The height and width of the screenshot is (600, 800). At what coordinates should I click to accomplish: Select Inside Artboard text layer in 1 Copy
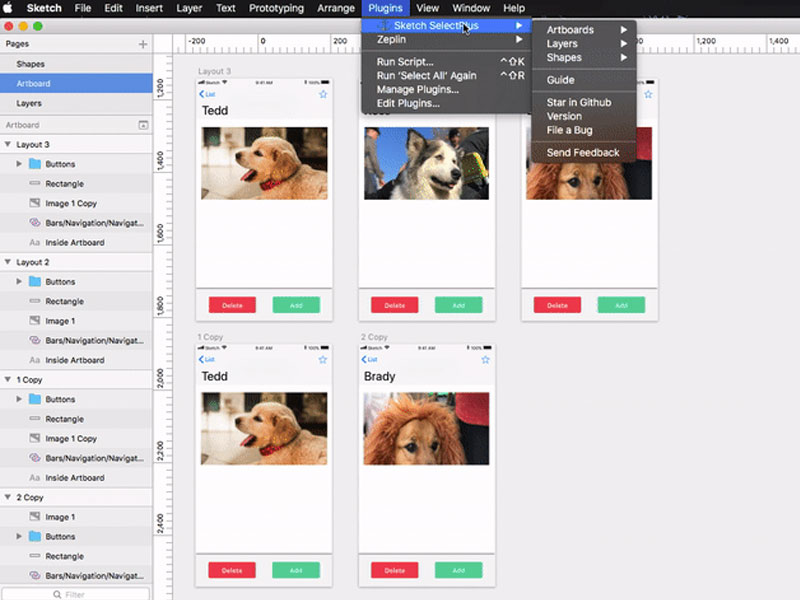coord(76,478)
